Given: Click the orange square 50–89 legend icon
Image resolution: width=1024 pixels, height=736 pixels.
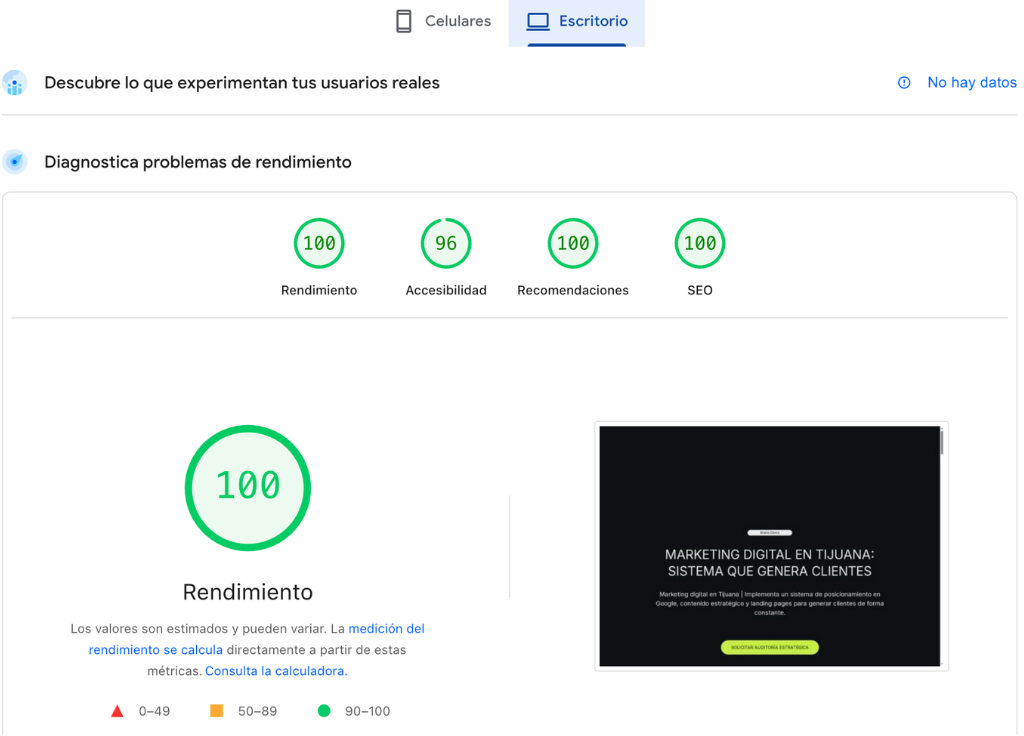Looking at the screenshot, I should tap(216, 711).
